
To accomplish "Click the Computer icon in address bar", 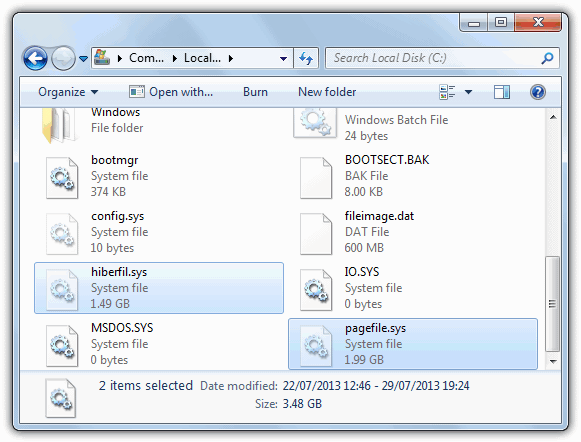I will [x=102, y=57].
